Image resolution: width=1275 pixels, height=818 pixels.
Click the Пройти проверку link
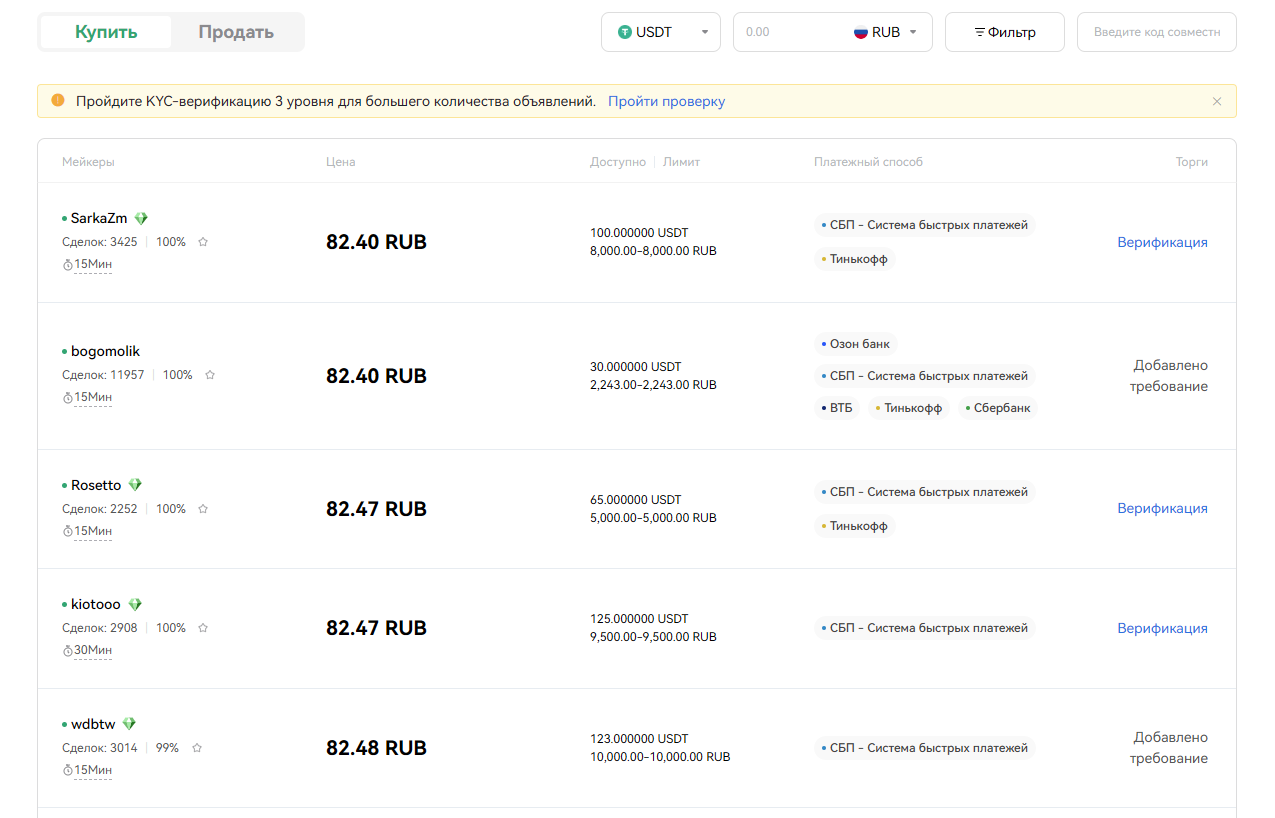click(x=666, y=101)
